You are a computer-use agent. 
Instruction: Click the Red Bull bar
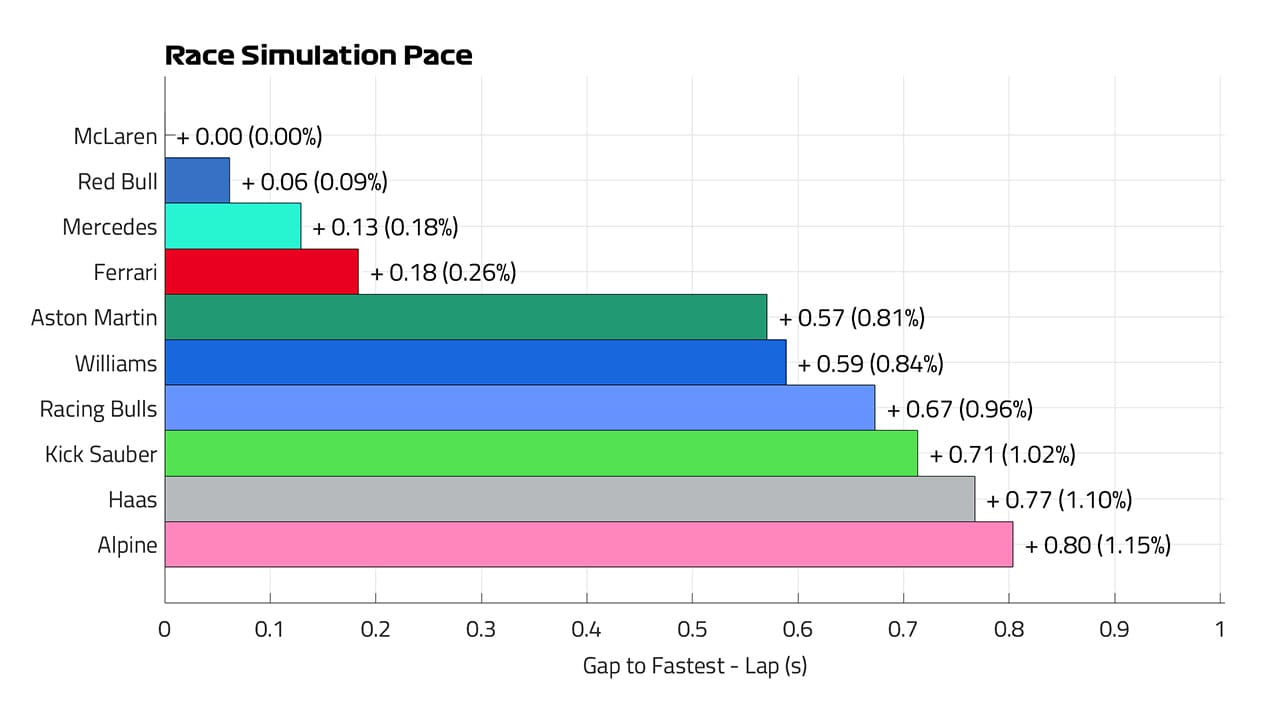[x=197, y=181]
